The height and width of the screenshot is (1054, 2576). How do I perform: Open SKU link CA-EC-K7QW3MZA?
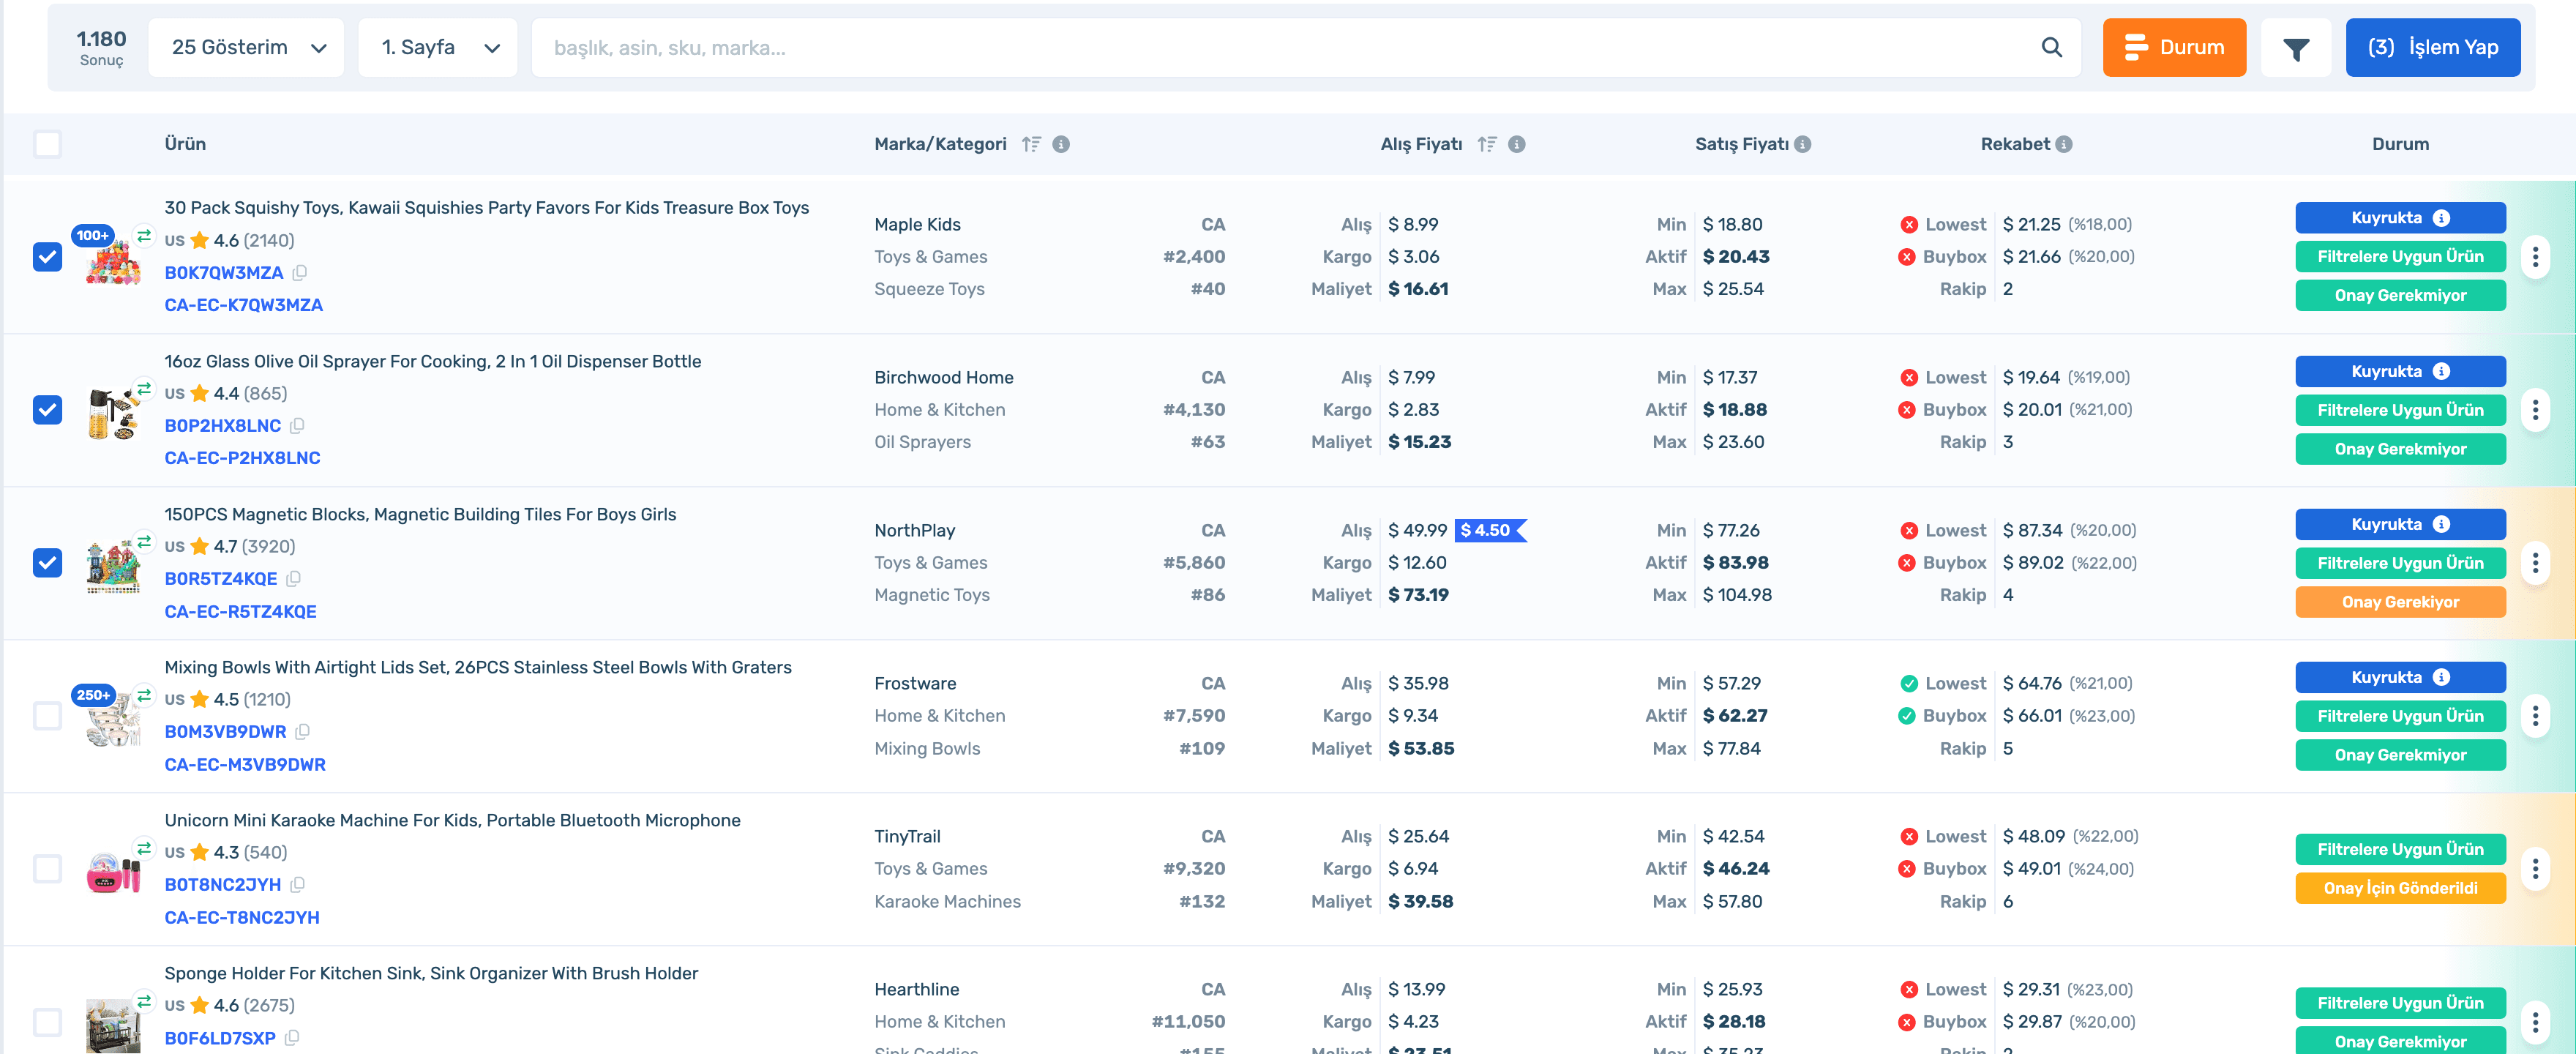point(244,305)
